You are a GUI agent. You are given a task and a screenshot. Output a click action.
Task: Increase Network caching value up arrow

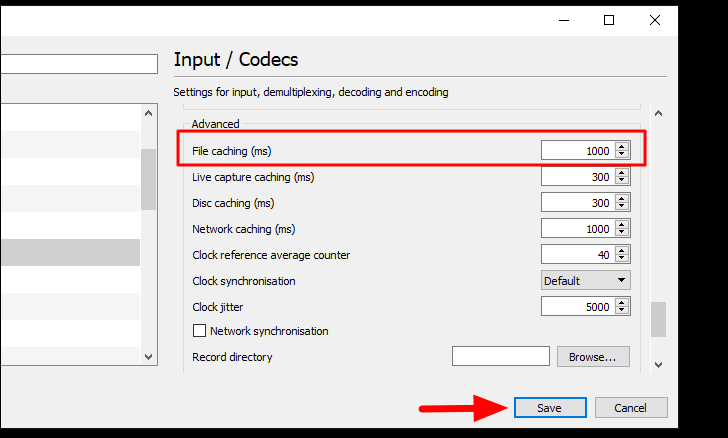point(622,224)
